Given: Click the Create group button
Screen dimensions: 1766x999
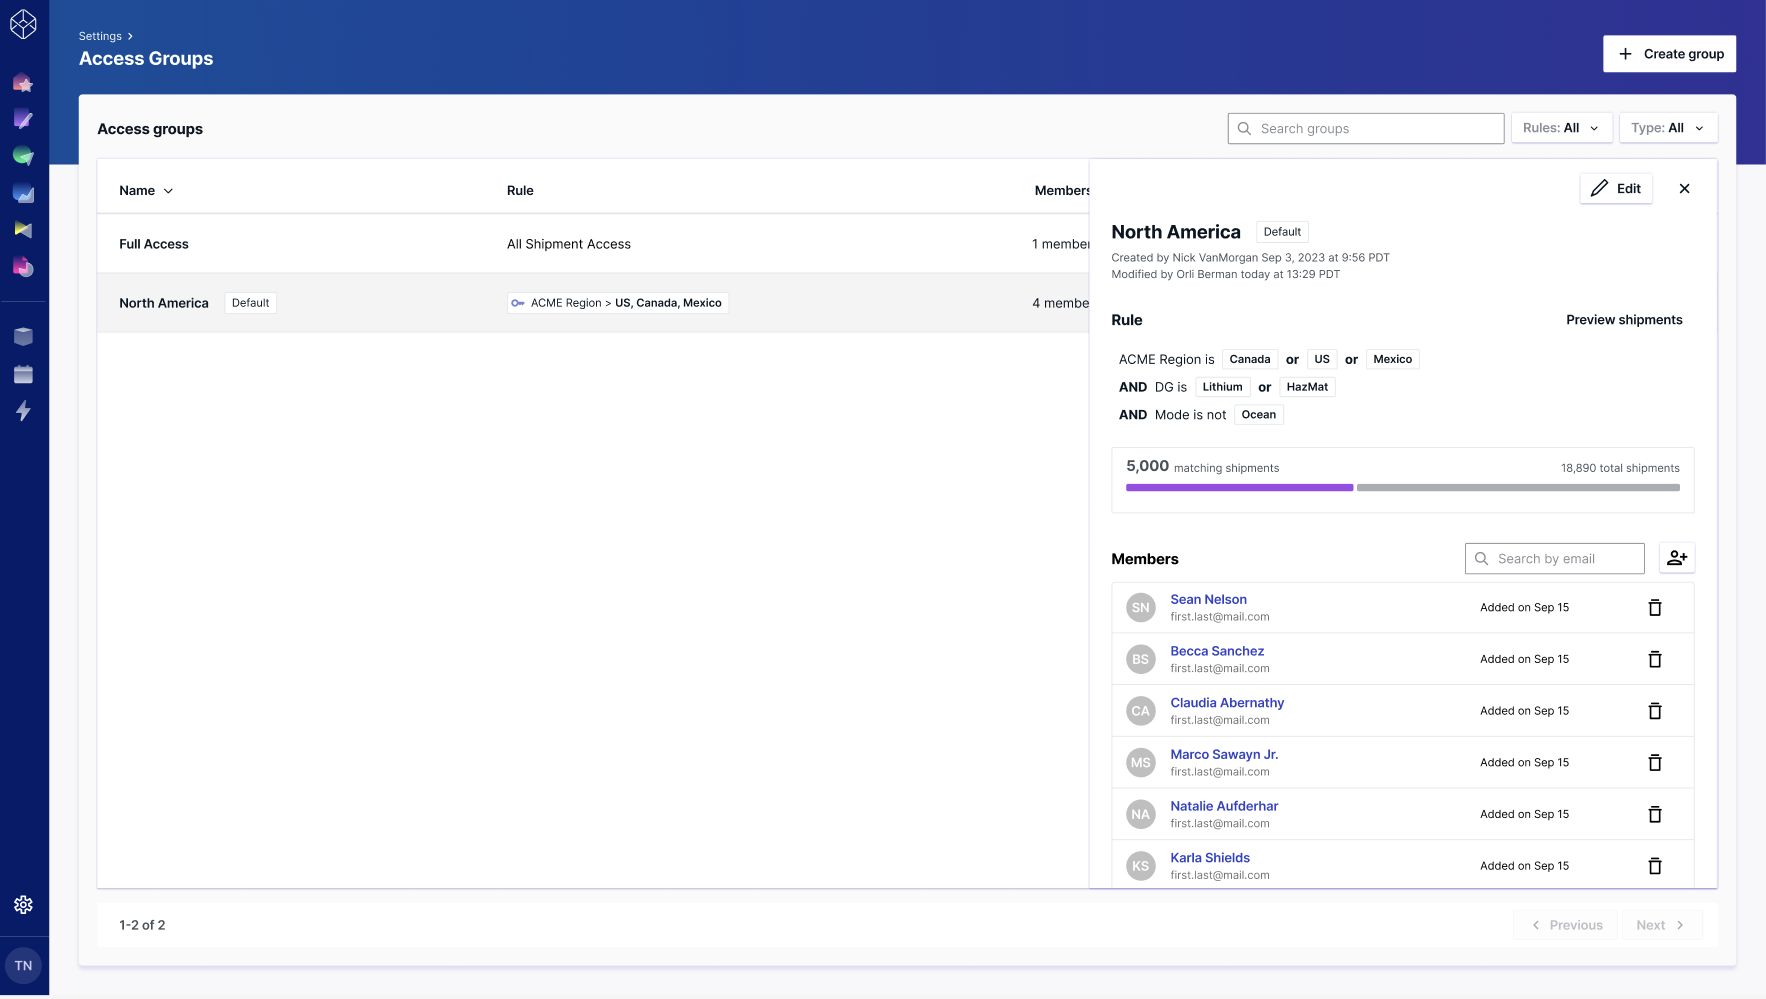Looking at the screenshot, I should click(1669, 54).
